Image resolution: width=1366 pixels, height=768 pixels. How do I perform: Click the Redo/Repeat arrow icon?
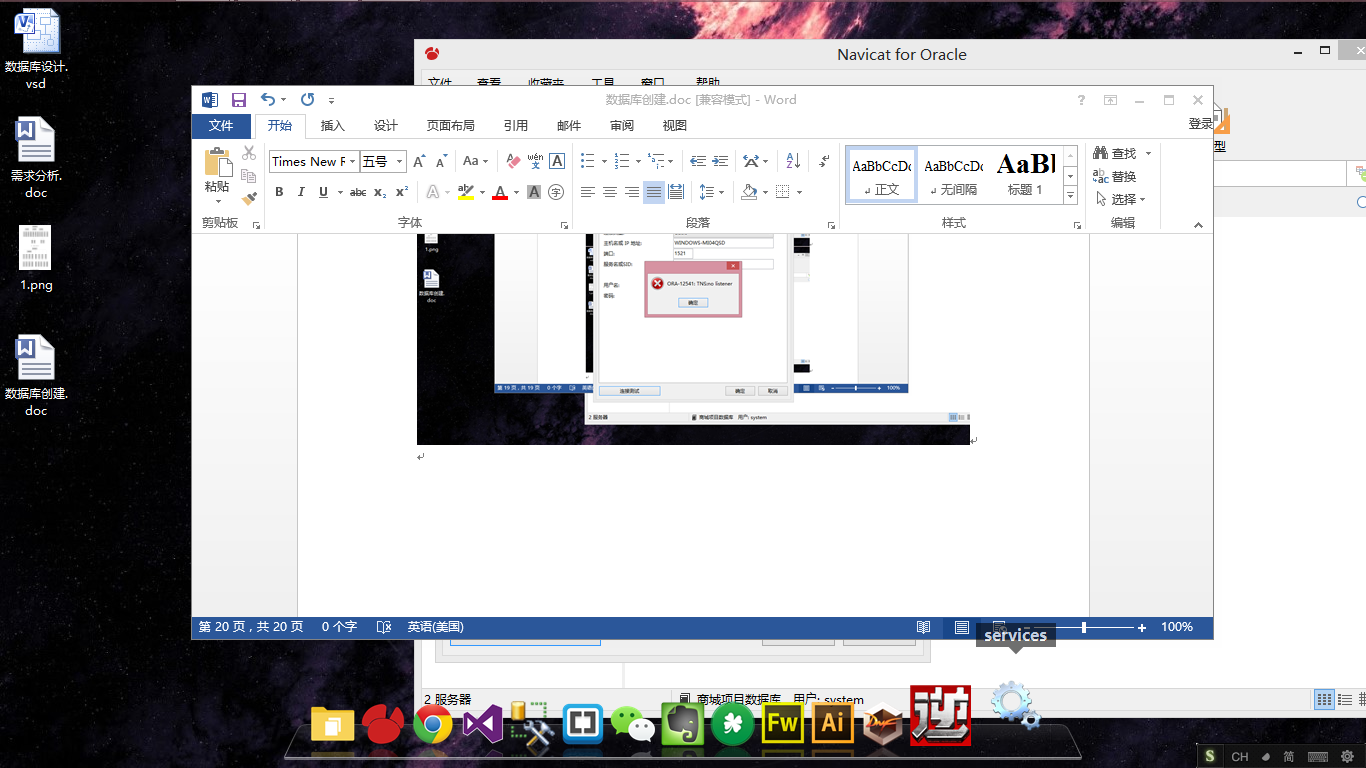point(307,99)
